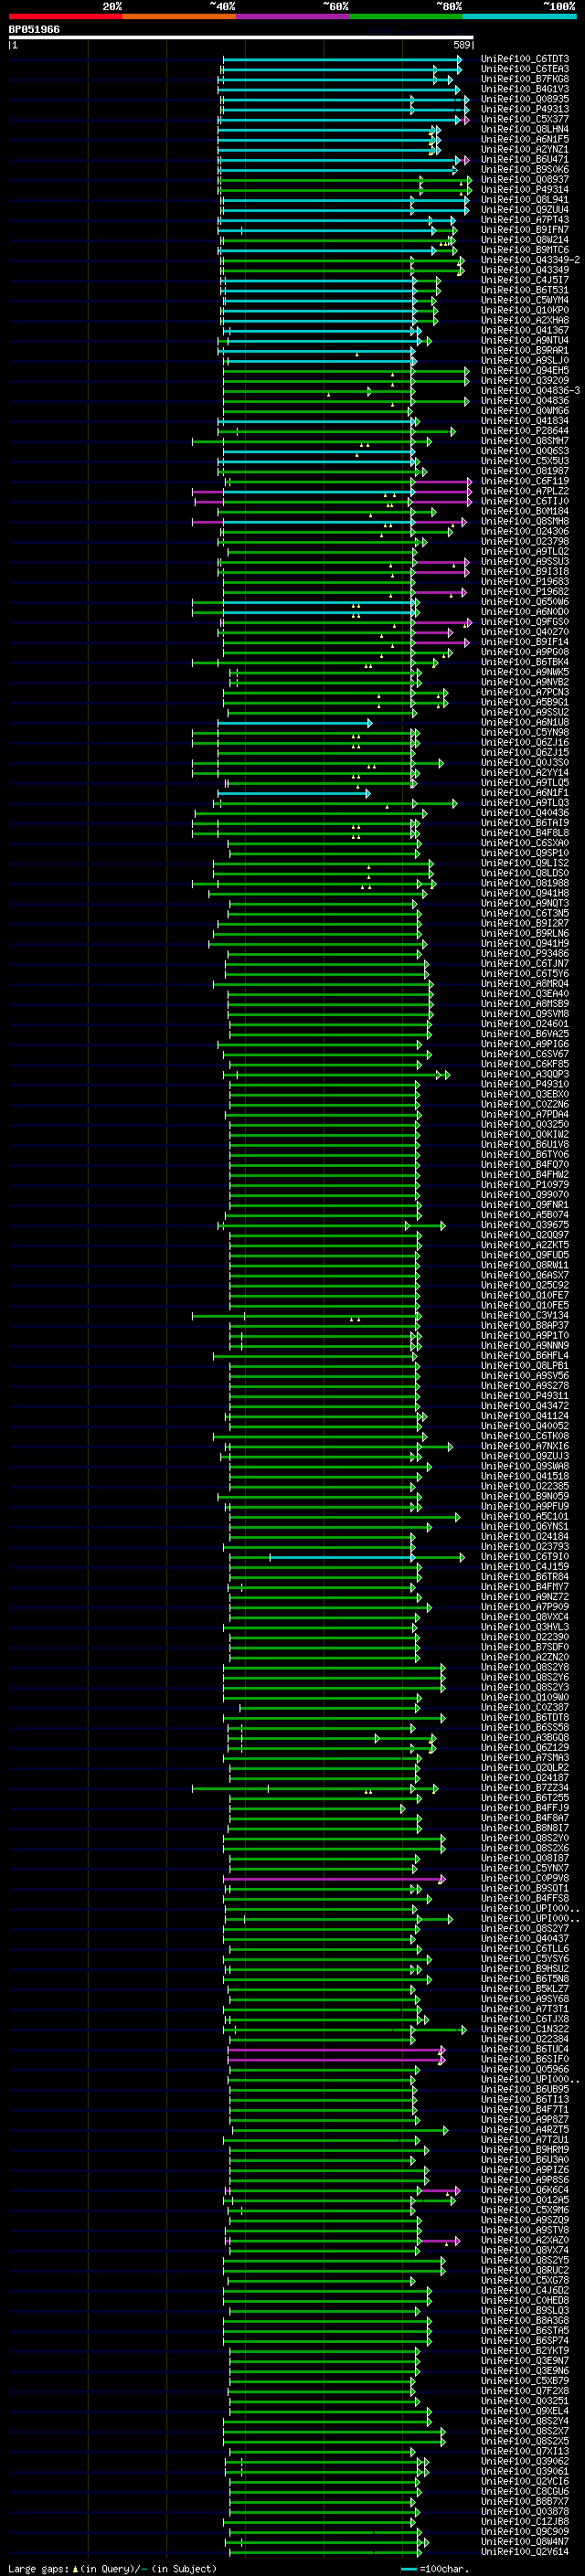Select hit label UniRef100_P93486

[525, 953]
